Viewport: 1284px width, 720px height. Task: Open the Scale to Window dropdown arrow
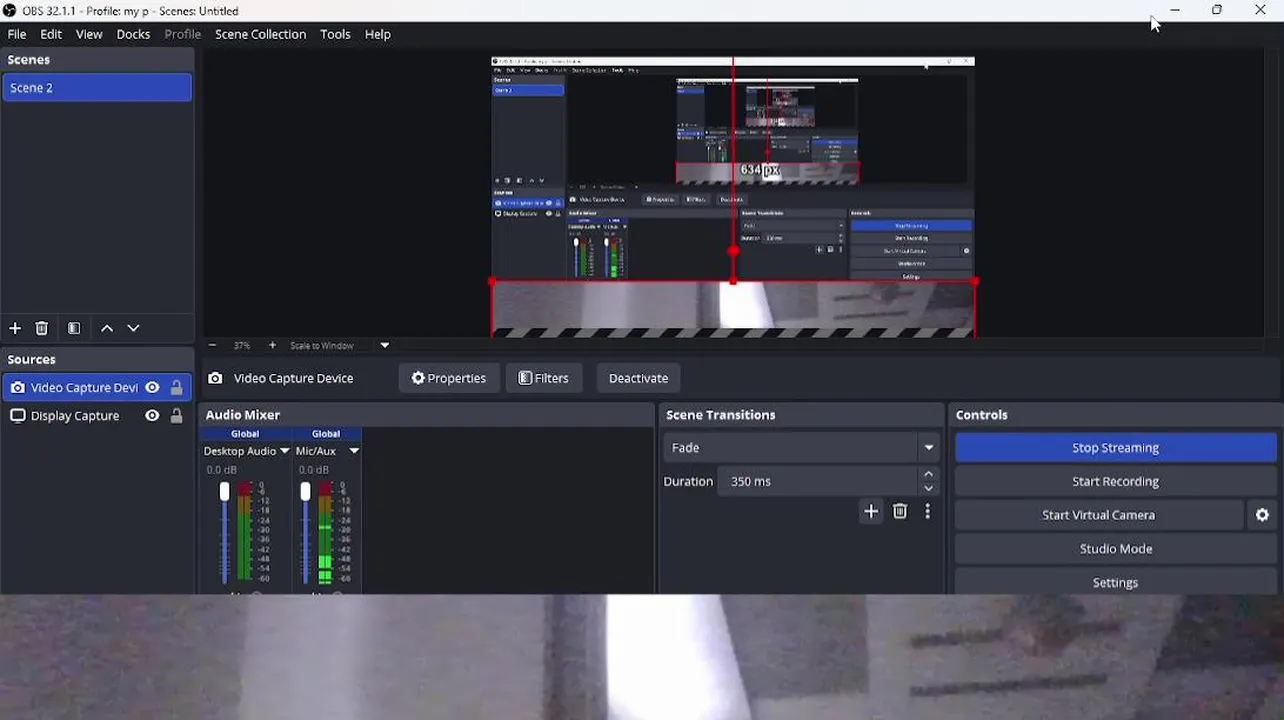point(384,345)
